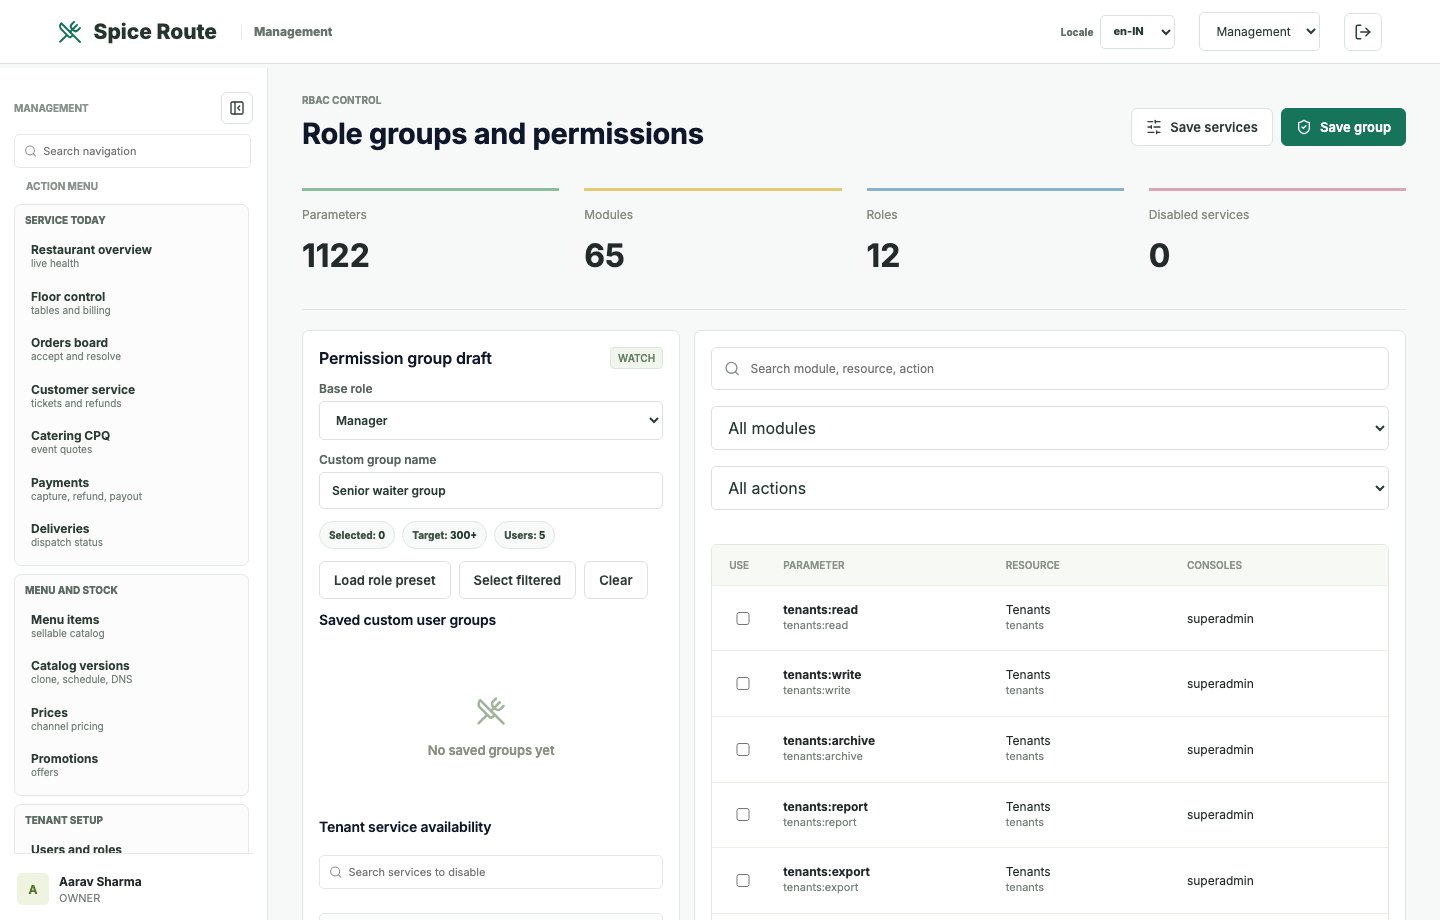
Task: Click Load role preset
Action: [x=385, y=580]
